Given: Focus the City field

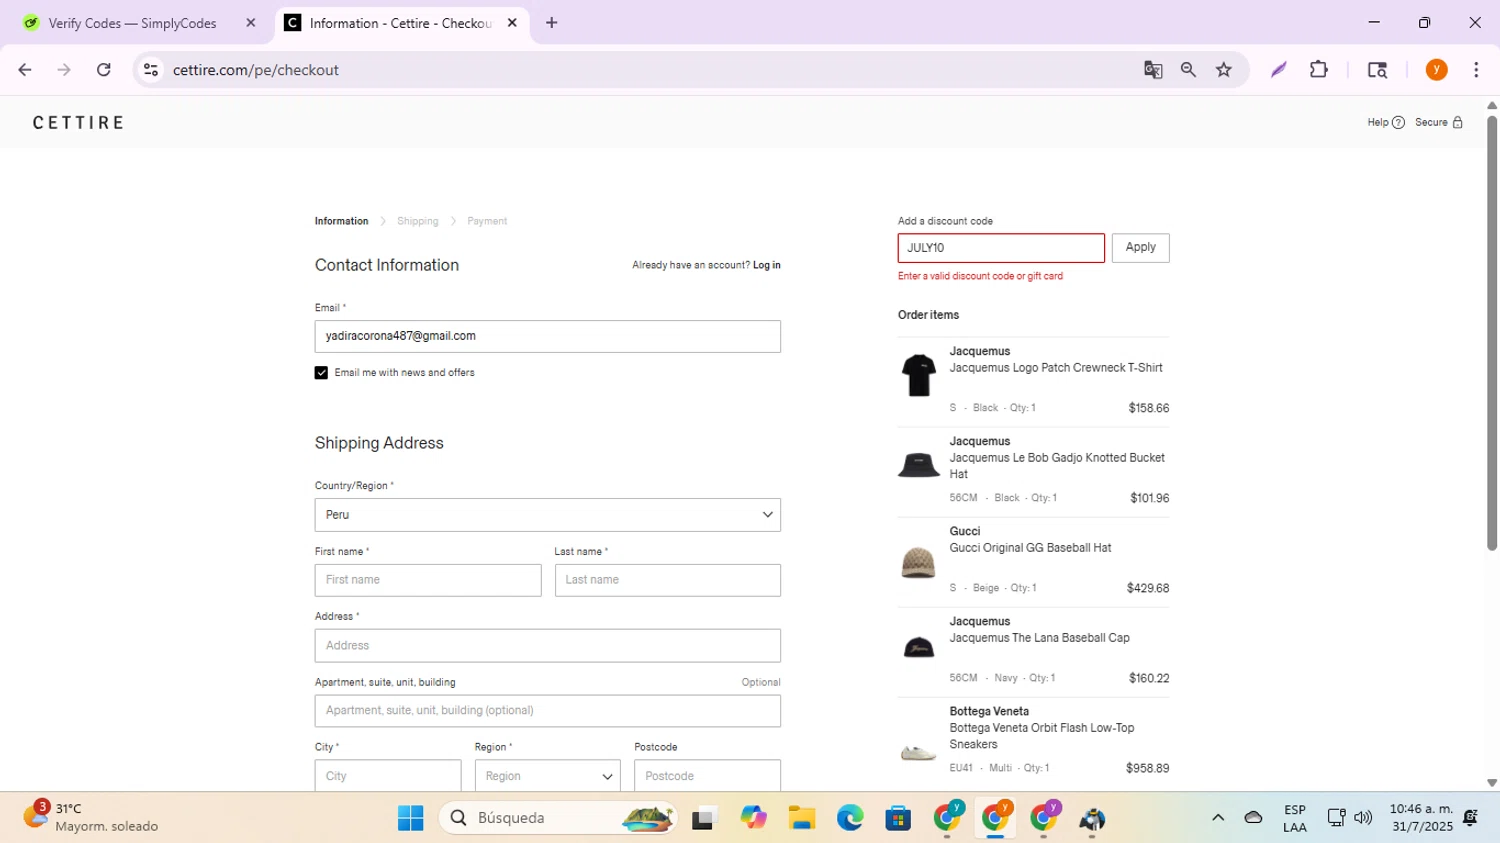Looking at the screenshot, I should (388, 776).
